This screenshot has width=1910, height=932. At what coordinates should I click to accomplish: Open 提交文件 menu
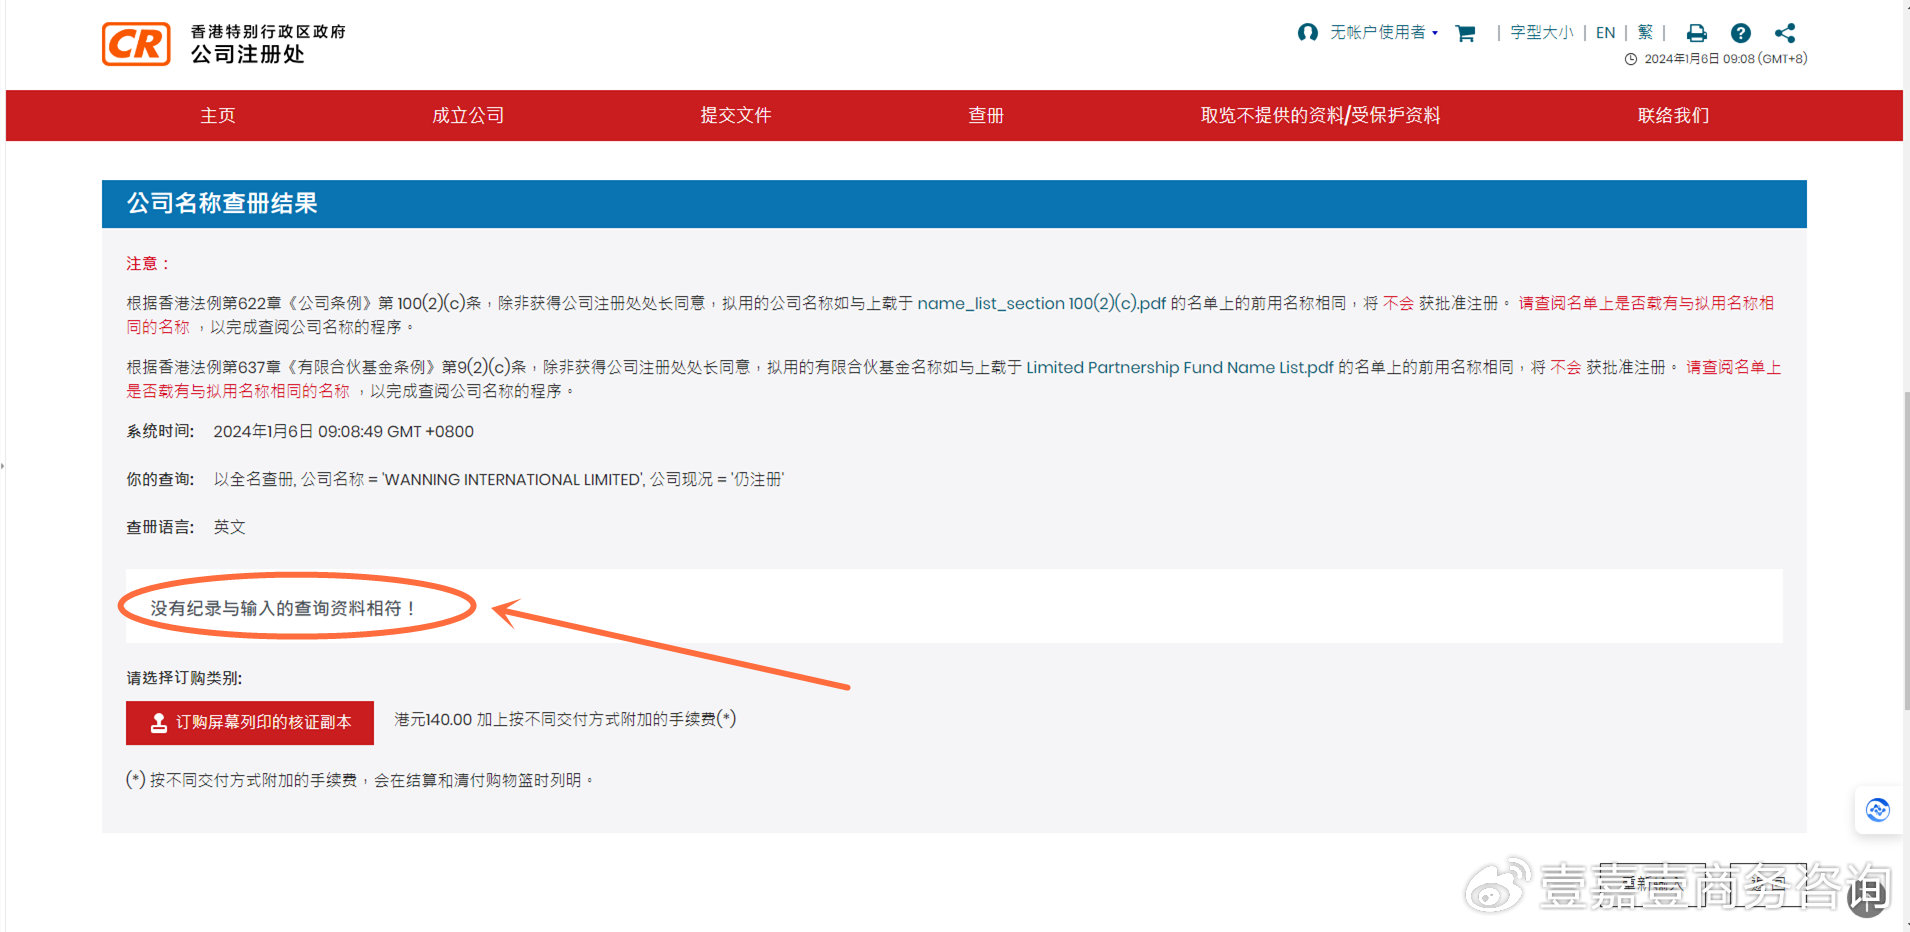click(735, 116)
